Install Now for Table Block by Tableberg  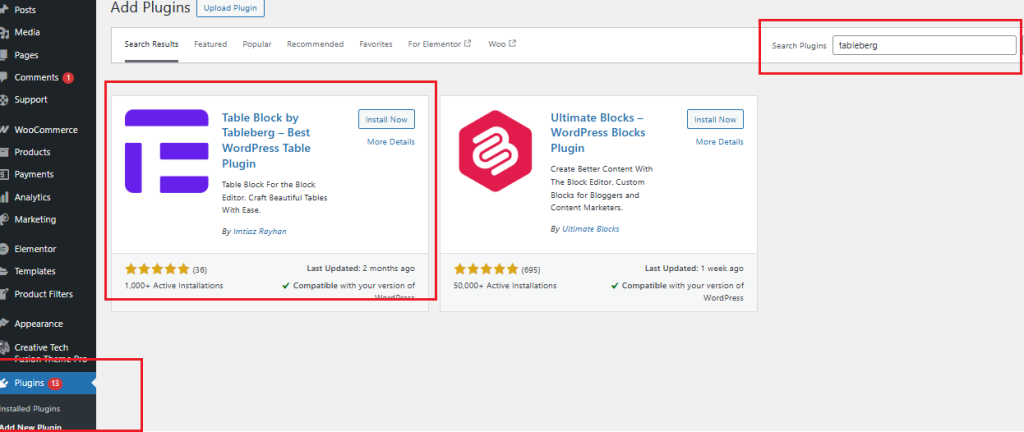tap(387, 119)
